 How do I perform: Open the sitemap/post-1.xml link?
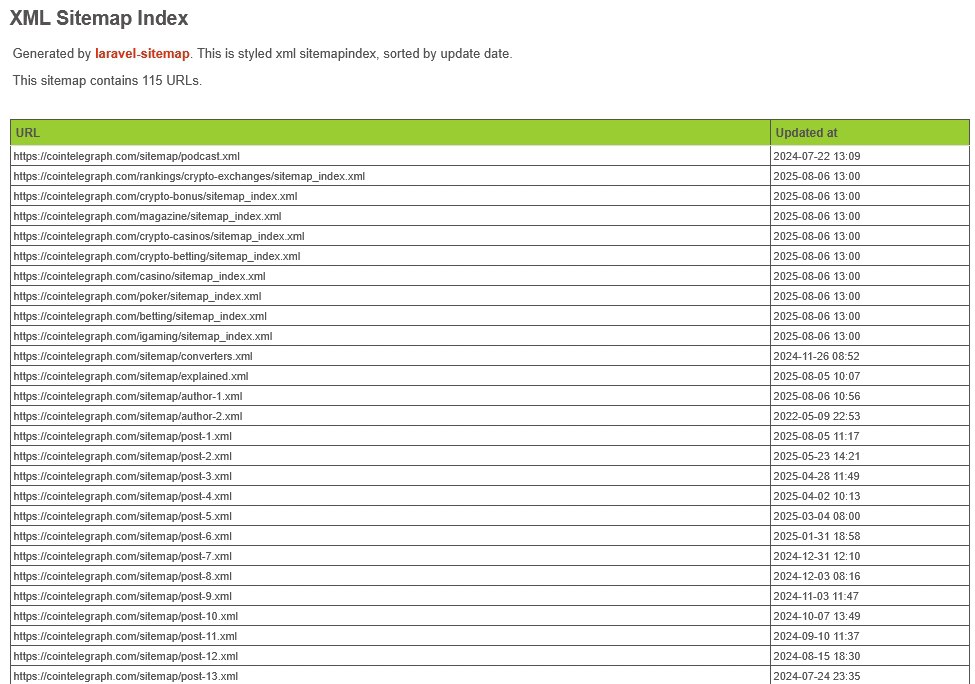pos(122,436)
